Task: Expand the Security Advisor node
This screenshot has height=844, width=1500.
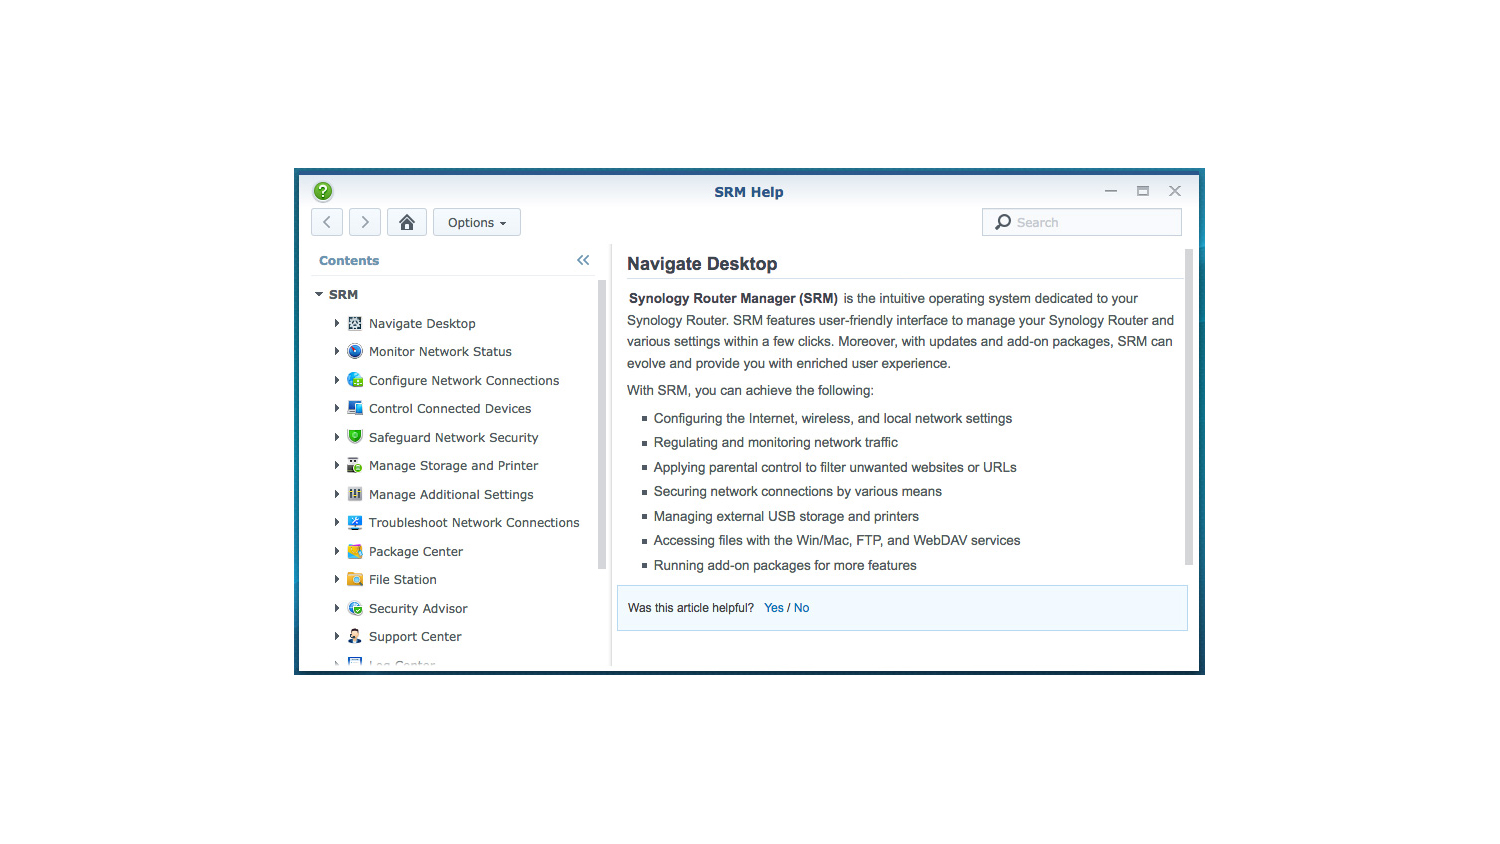Action: click(337, 608)
